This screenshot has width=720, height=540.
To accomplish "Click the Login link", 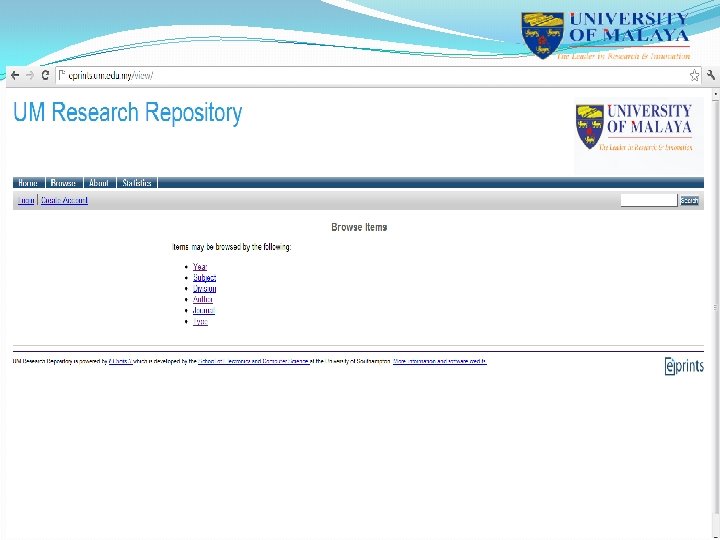I will pos(26,201).
